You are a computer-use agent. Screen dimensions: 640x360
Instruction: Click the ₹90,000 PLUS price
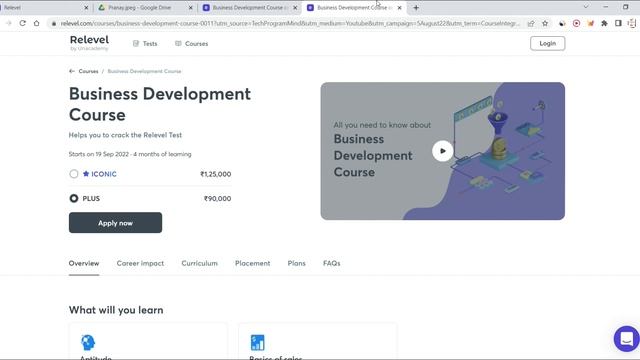point(217,198)
